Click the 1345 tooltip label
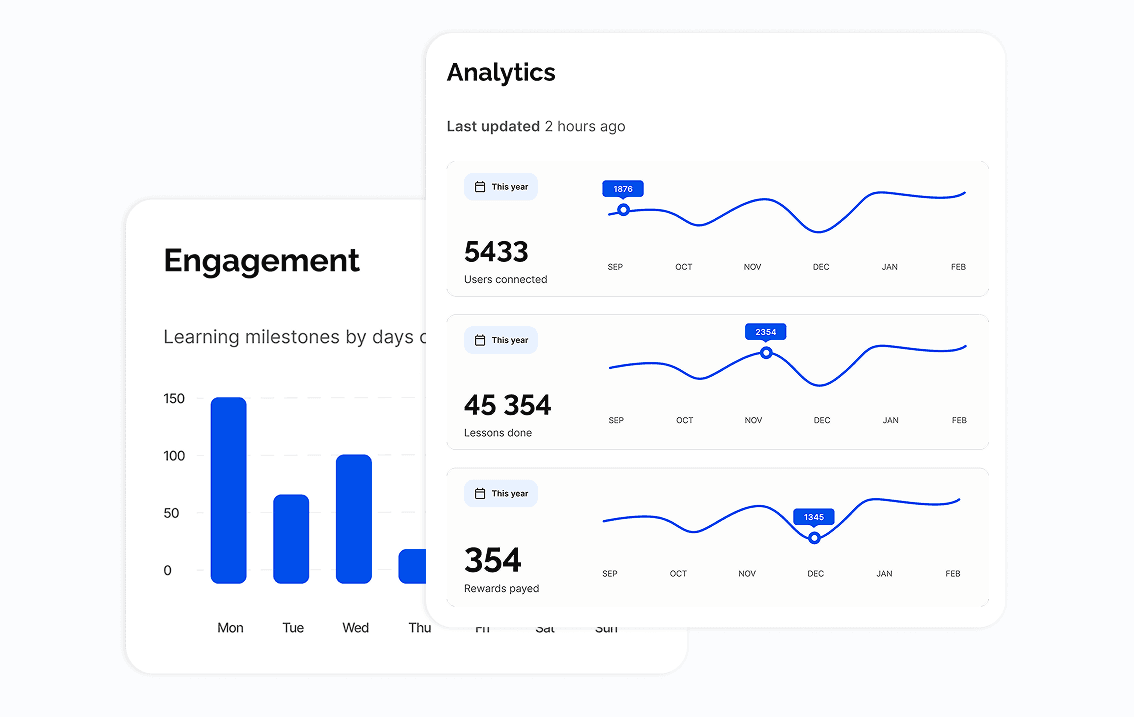 click(814, 517)
